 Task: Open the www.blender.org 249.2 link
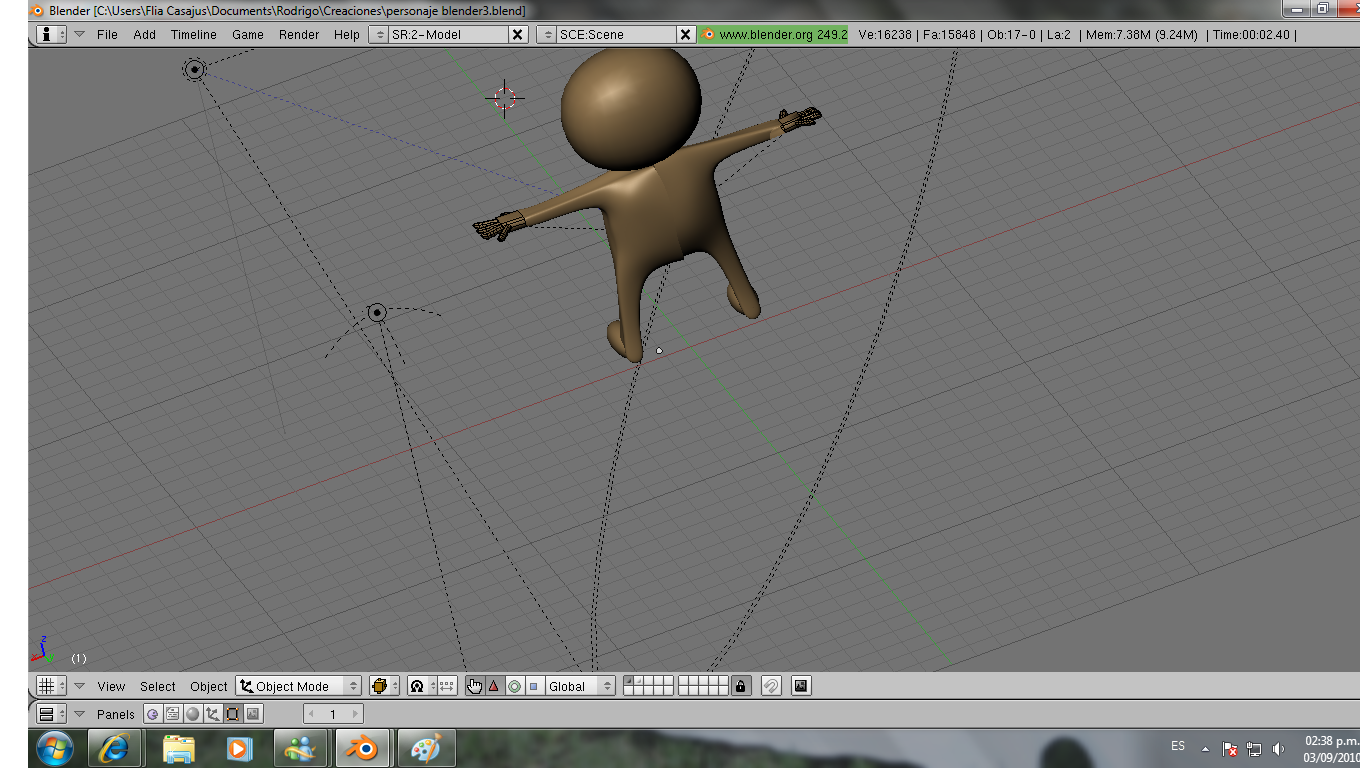pyautogui.click(x=774, y=34)
